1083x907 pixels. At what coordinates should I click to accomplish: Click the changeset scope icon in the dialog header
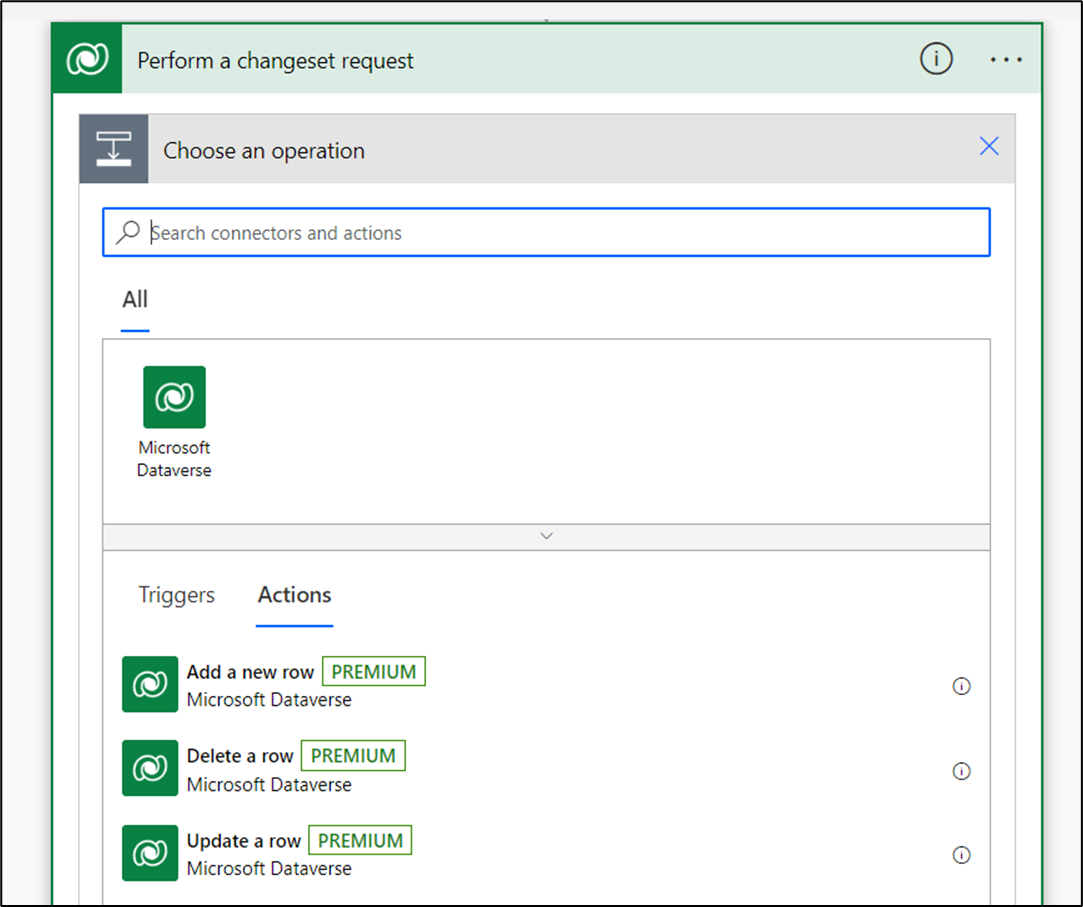[x=113, y=148]
